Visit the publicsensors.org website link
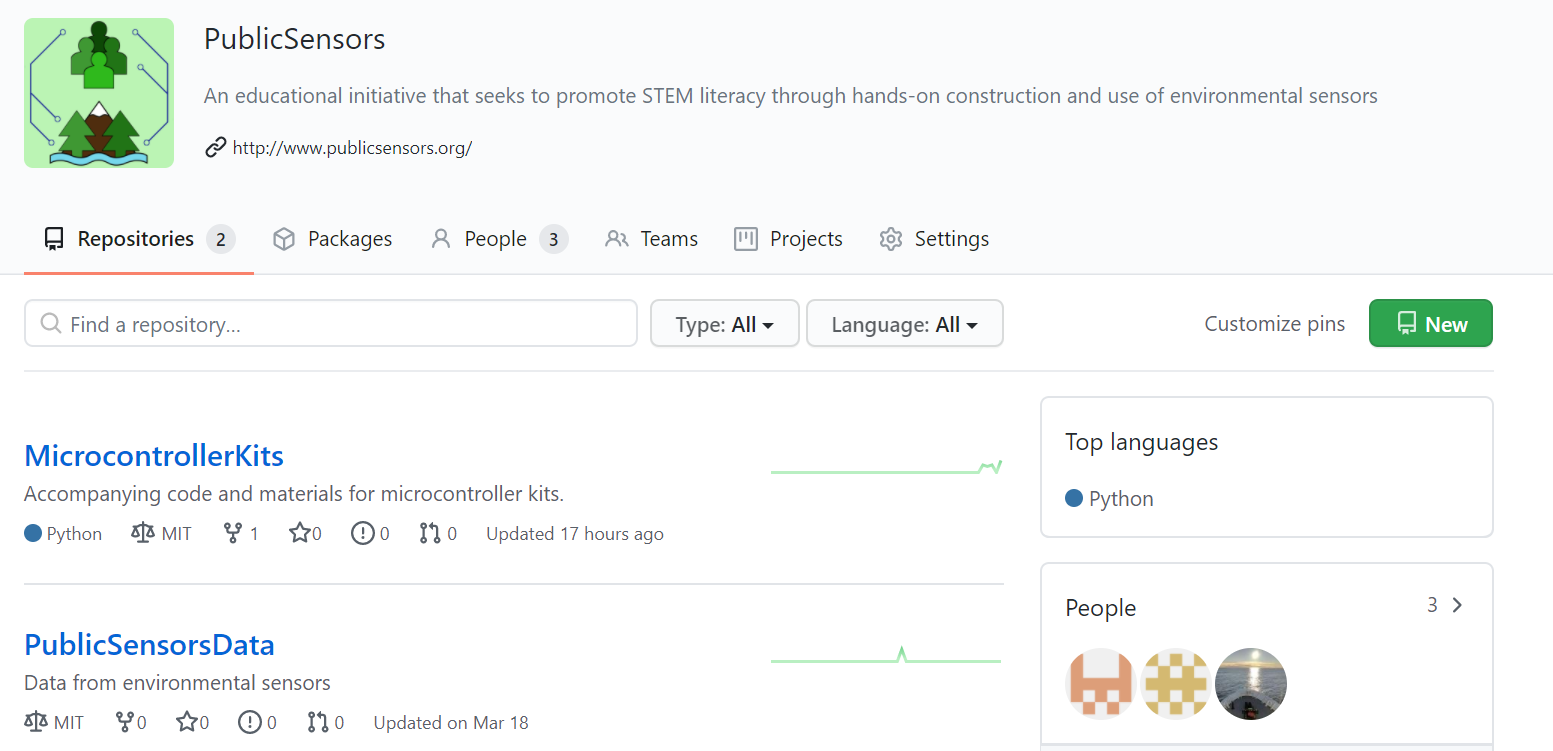 [351, 146]
